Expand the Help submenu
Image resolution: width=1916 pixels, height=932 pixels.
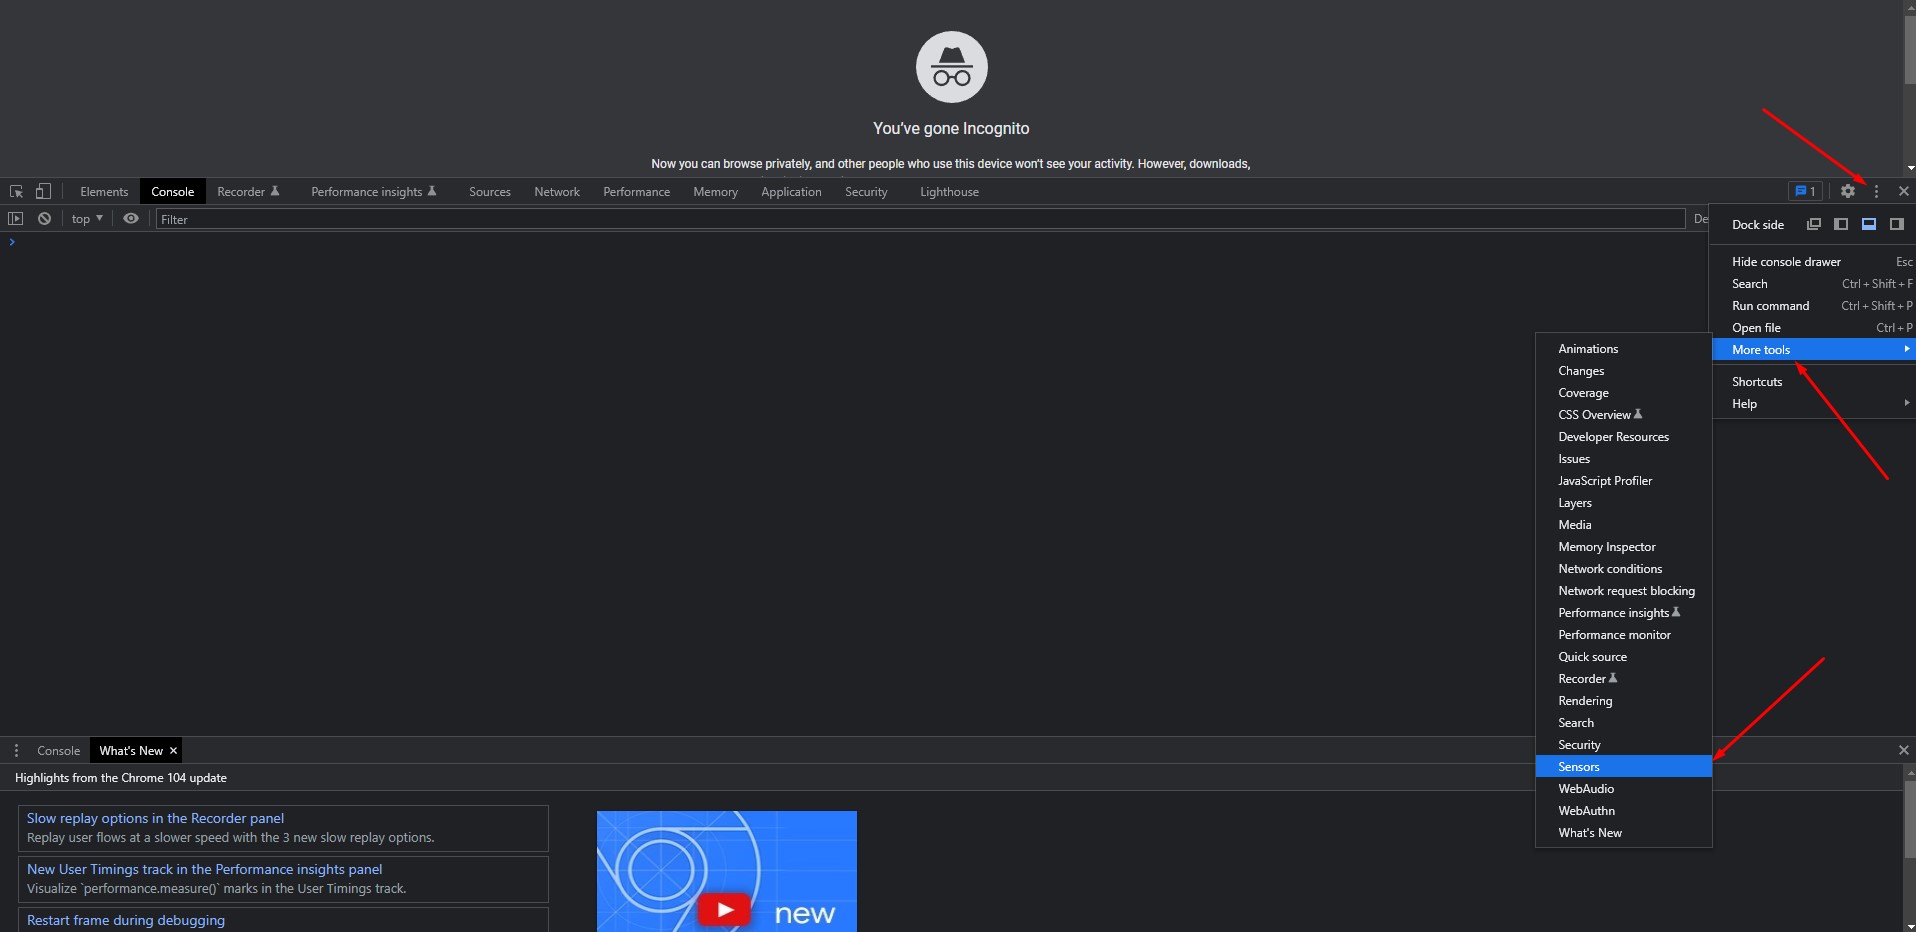click(1814, 403)
